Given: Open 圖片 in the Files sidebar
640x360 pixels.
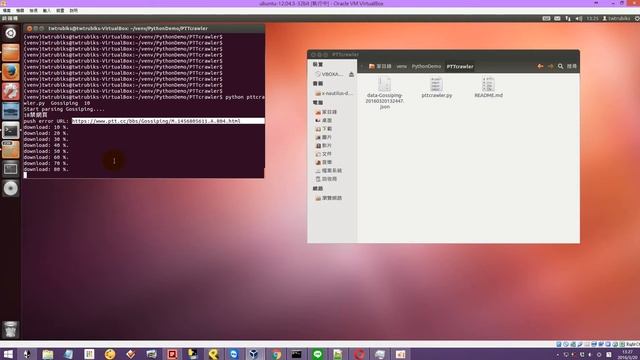Looking at the screenshot, I should click(x=324, y=137).
